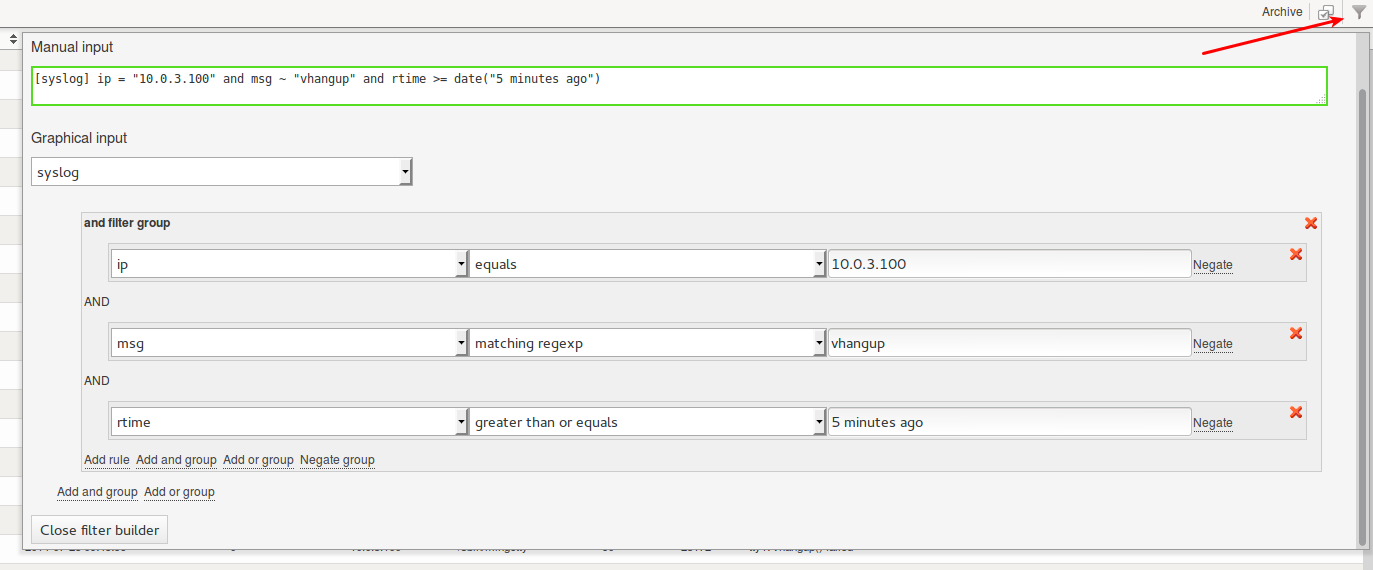Open the syslog table dropdown
The width and height of the screenshot is (1373, 570).
click(222, 172)
